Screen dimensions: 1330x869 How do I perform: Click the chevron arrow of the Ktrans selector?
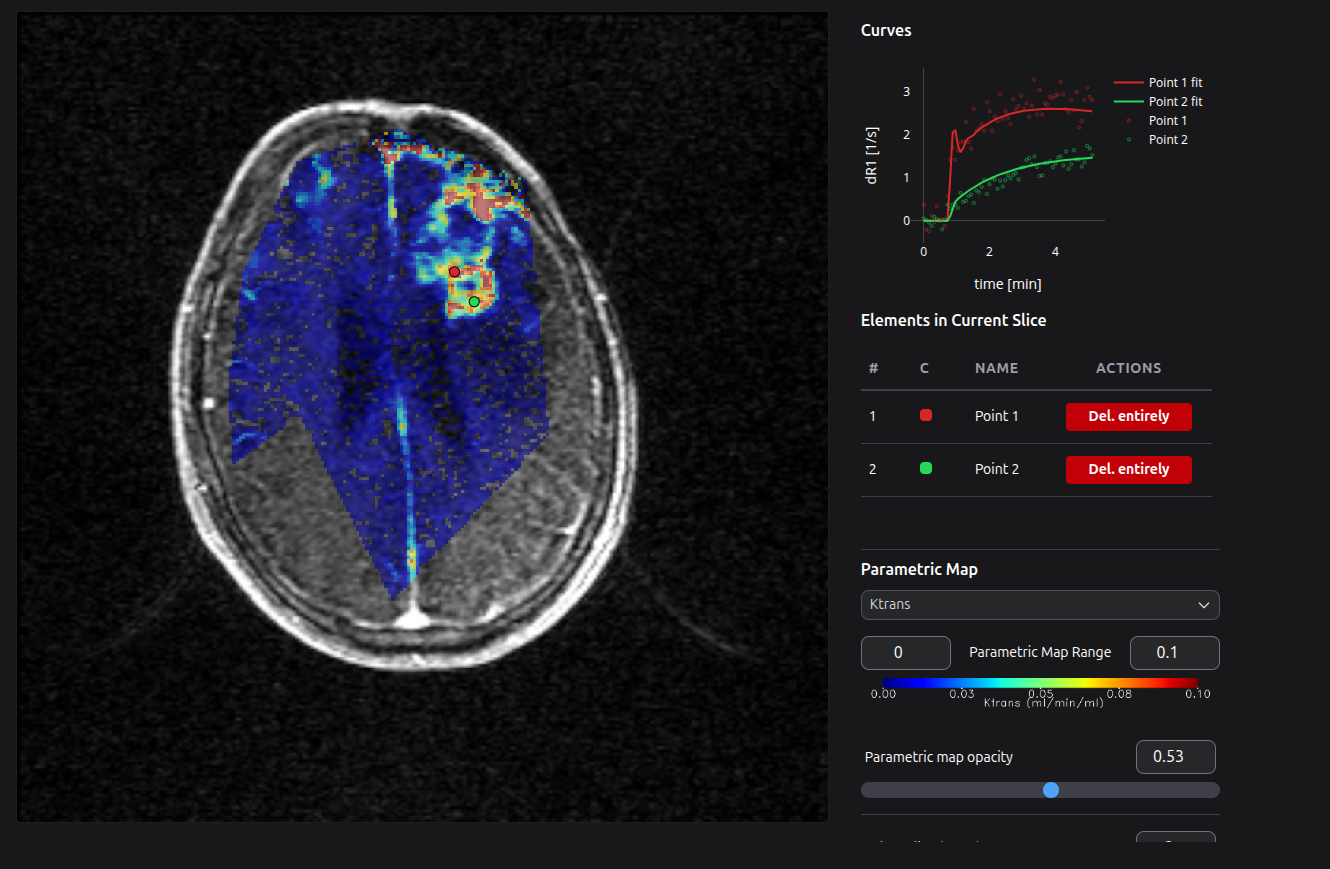[x=1203, y=605]
